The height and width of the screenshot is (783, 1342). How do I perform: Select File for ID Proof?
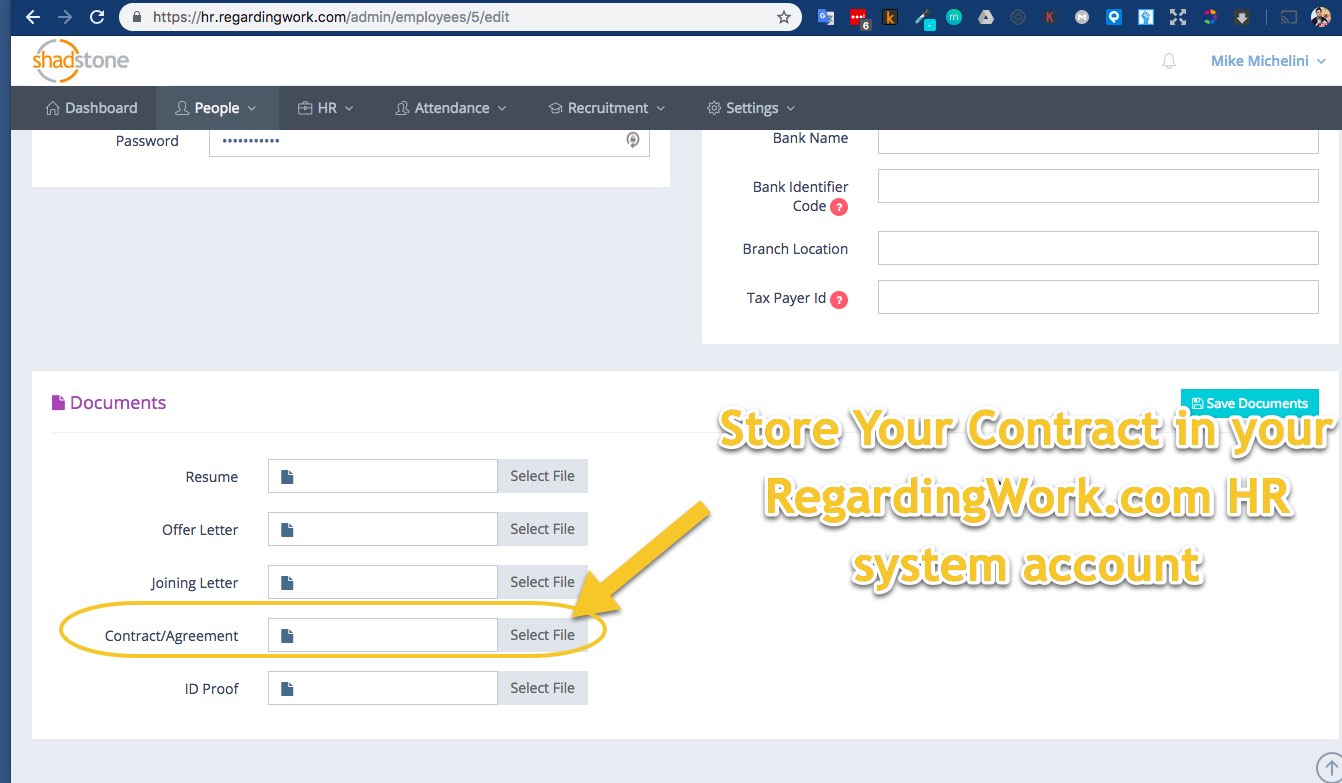pos(542,688)
